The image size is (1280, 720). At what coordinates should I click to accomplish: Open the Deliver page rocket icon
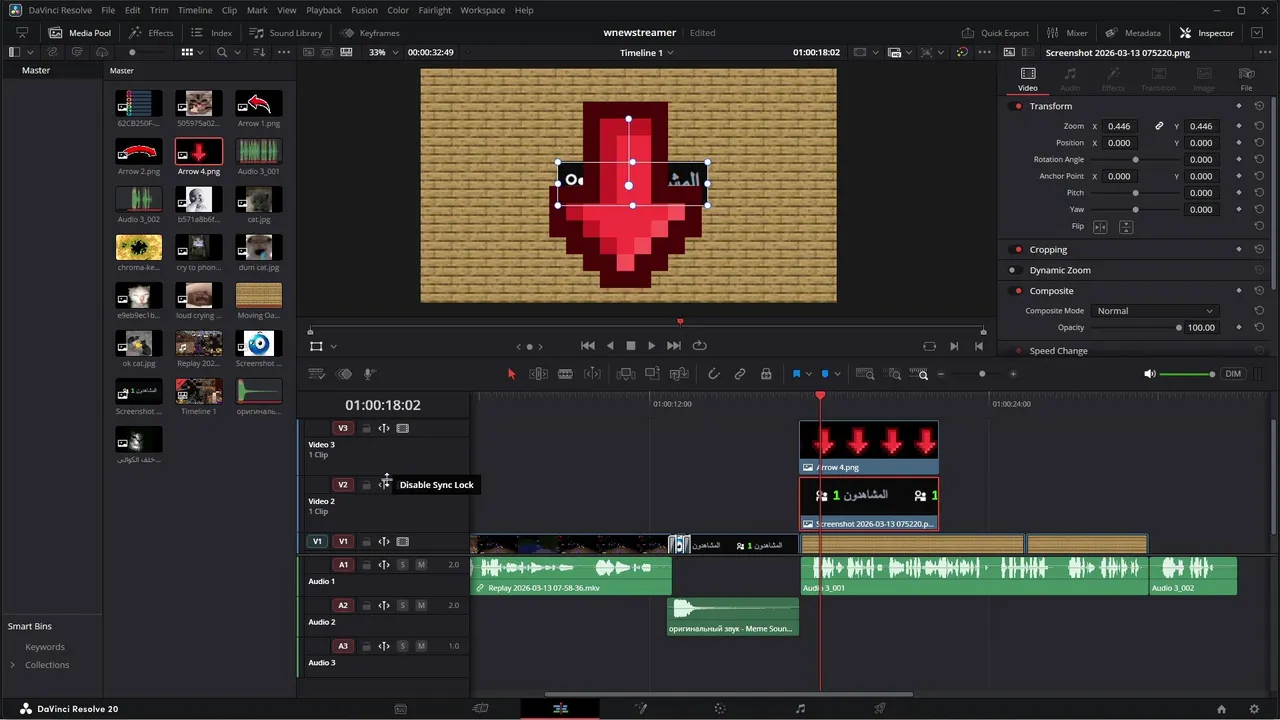coord(880,709)
